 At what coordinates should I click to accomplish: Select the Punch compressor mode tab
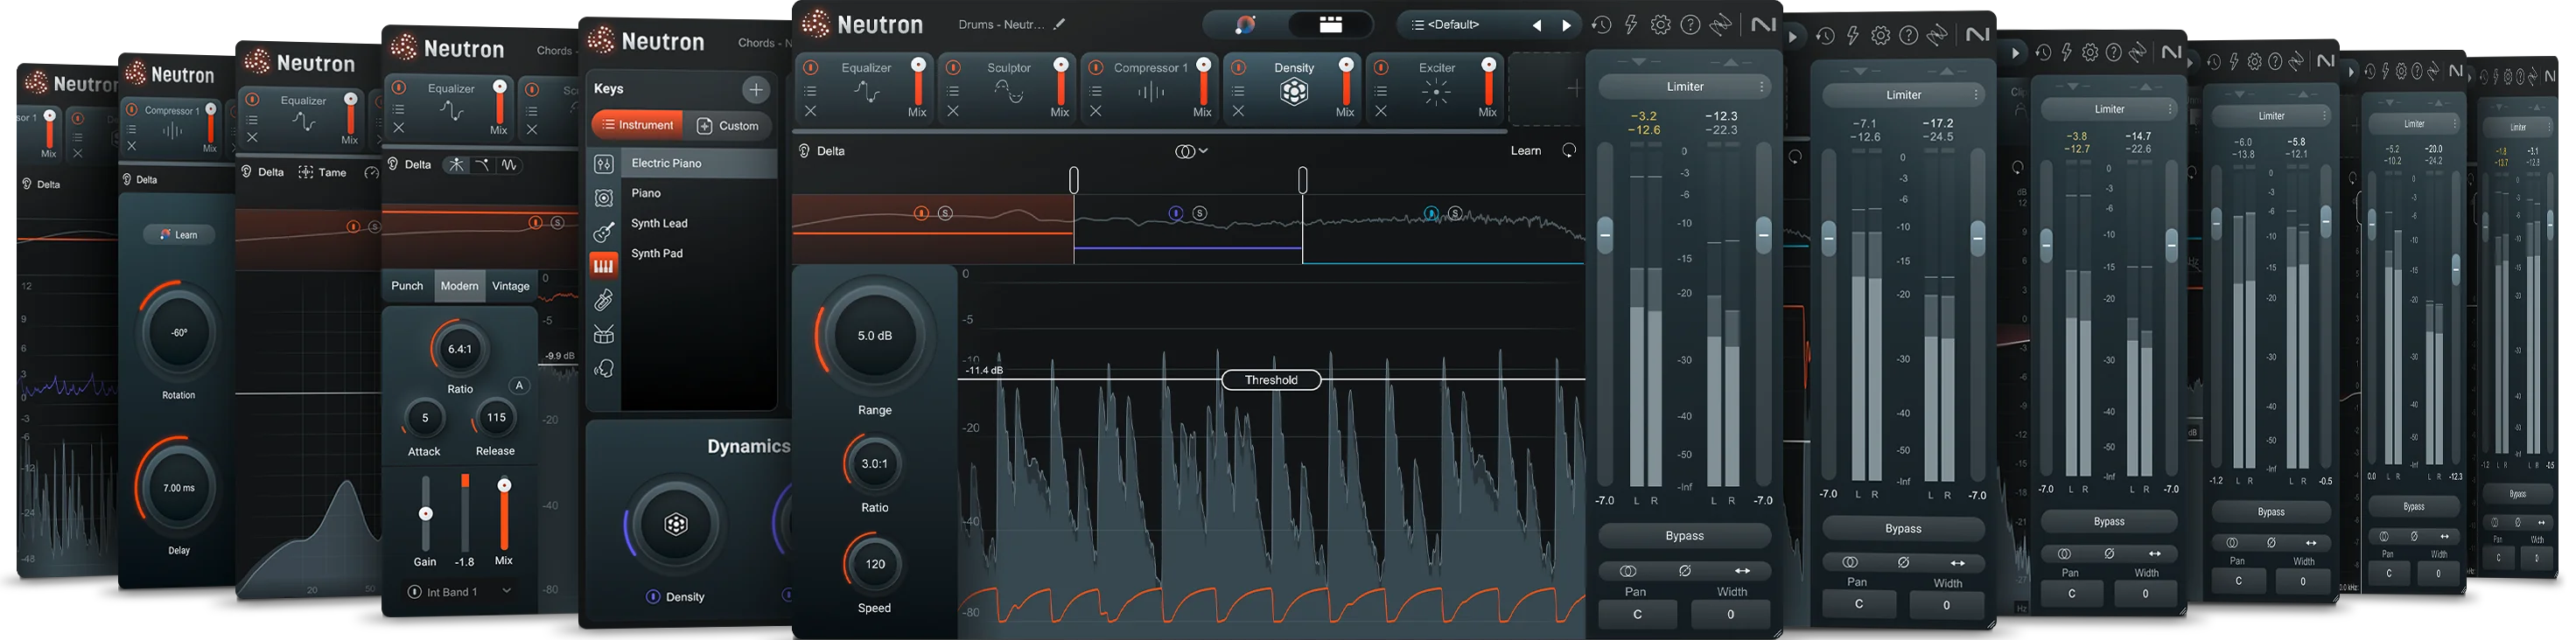pyautogui.click(x=407, y=286)
